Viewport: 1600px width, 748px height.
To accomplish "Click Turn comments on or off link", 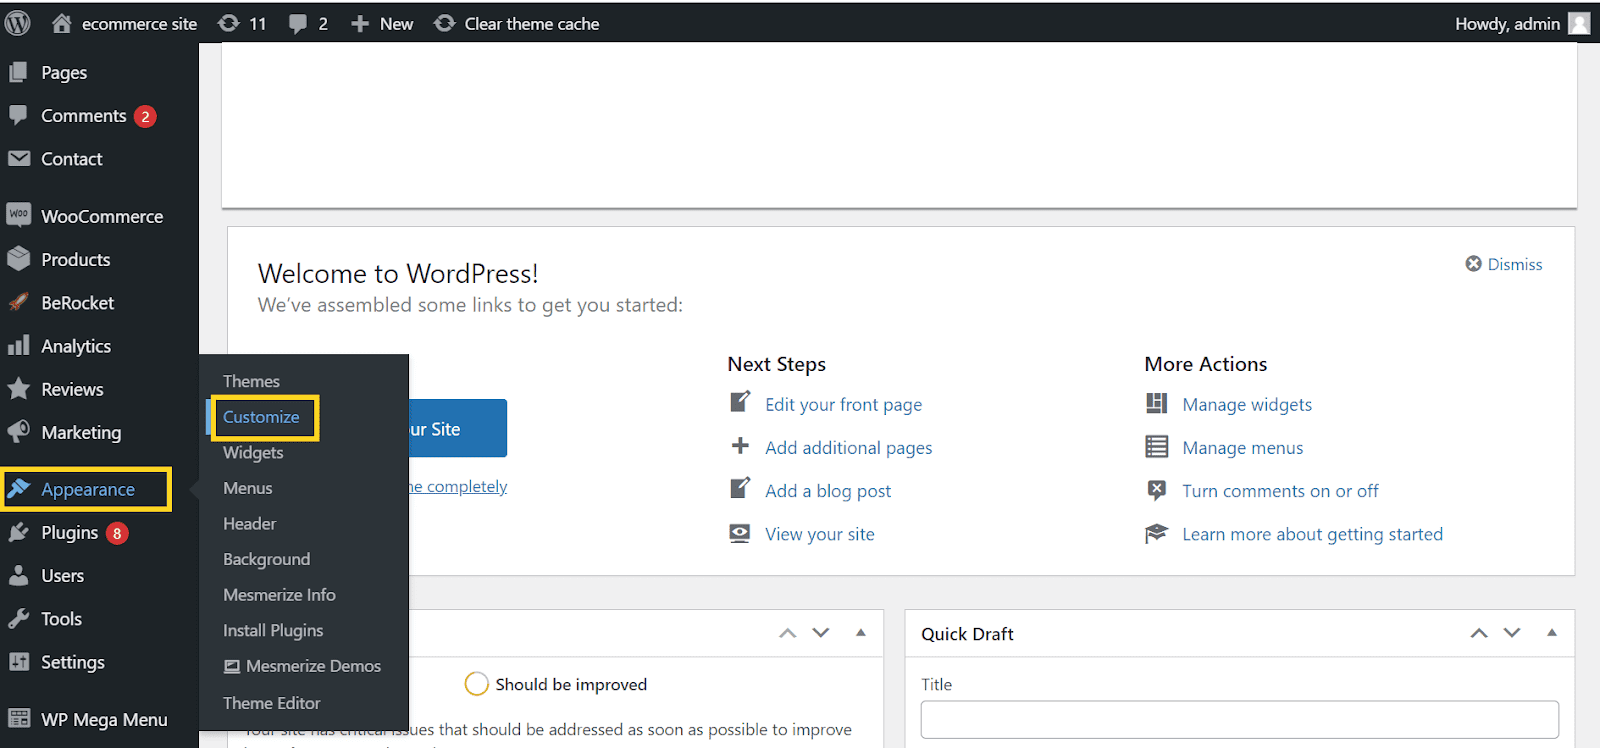I will [1280, 490].
